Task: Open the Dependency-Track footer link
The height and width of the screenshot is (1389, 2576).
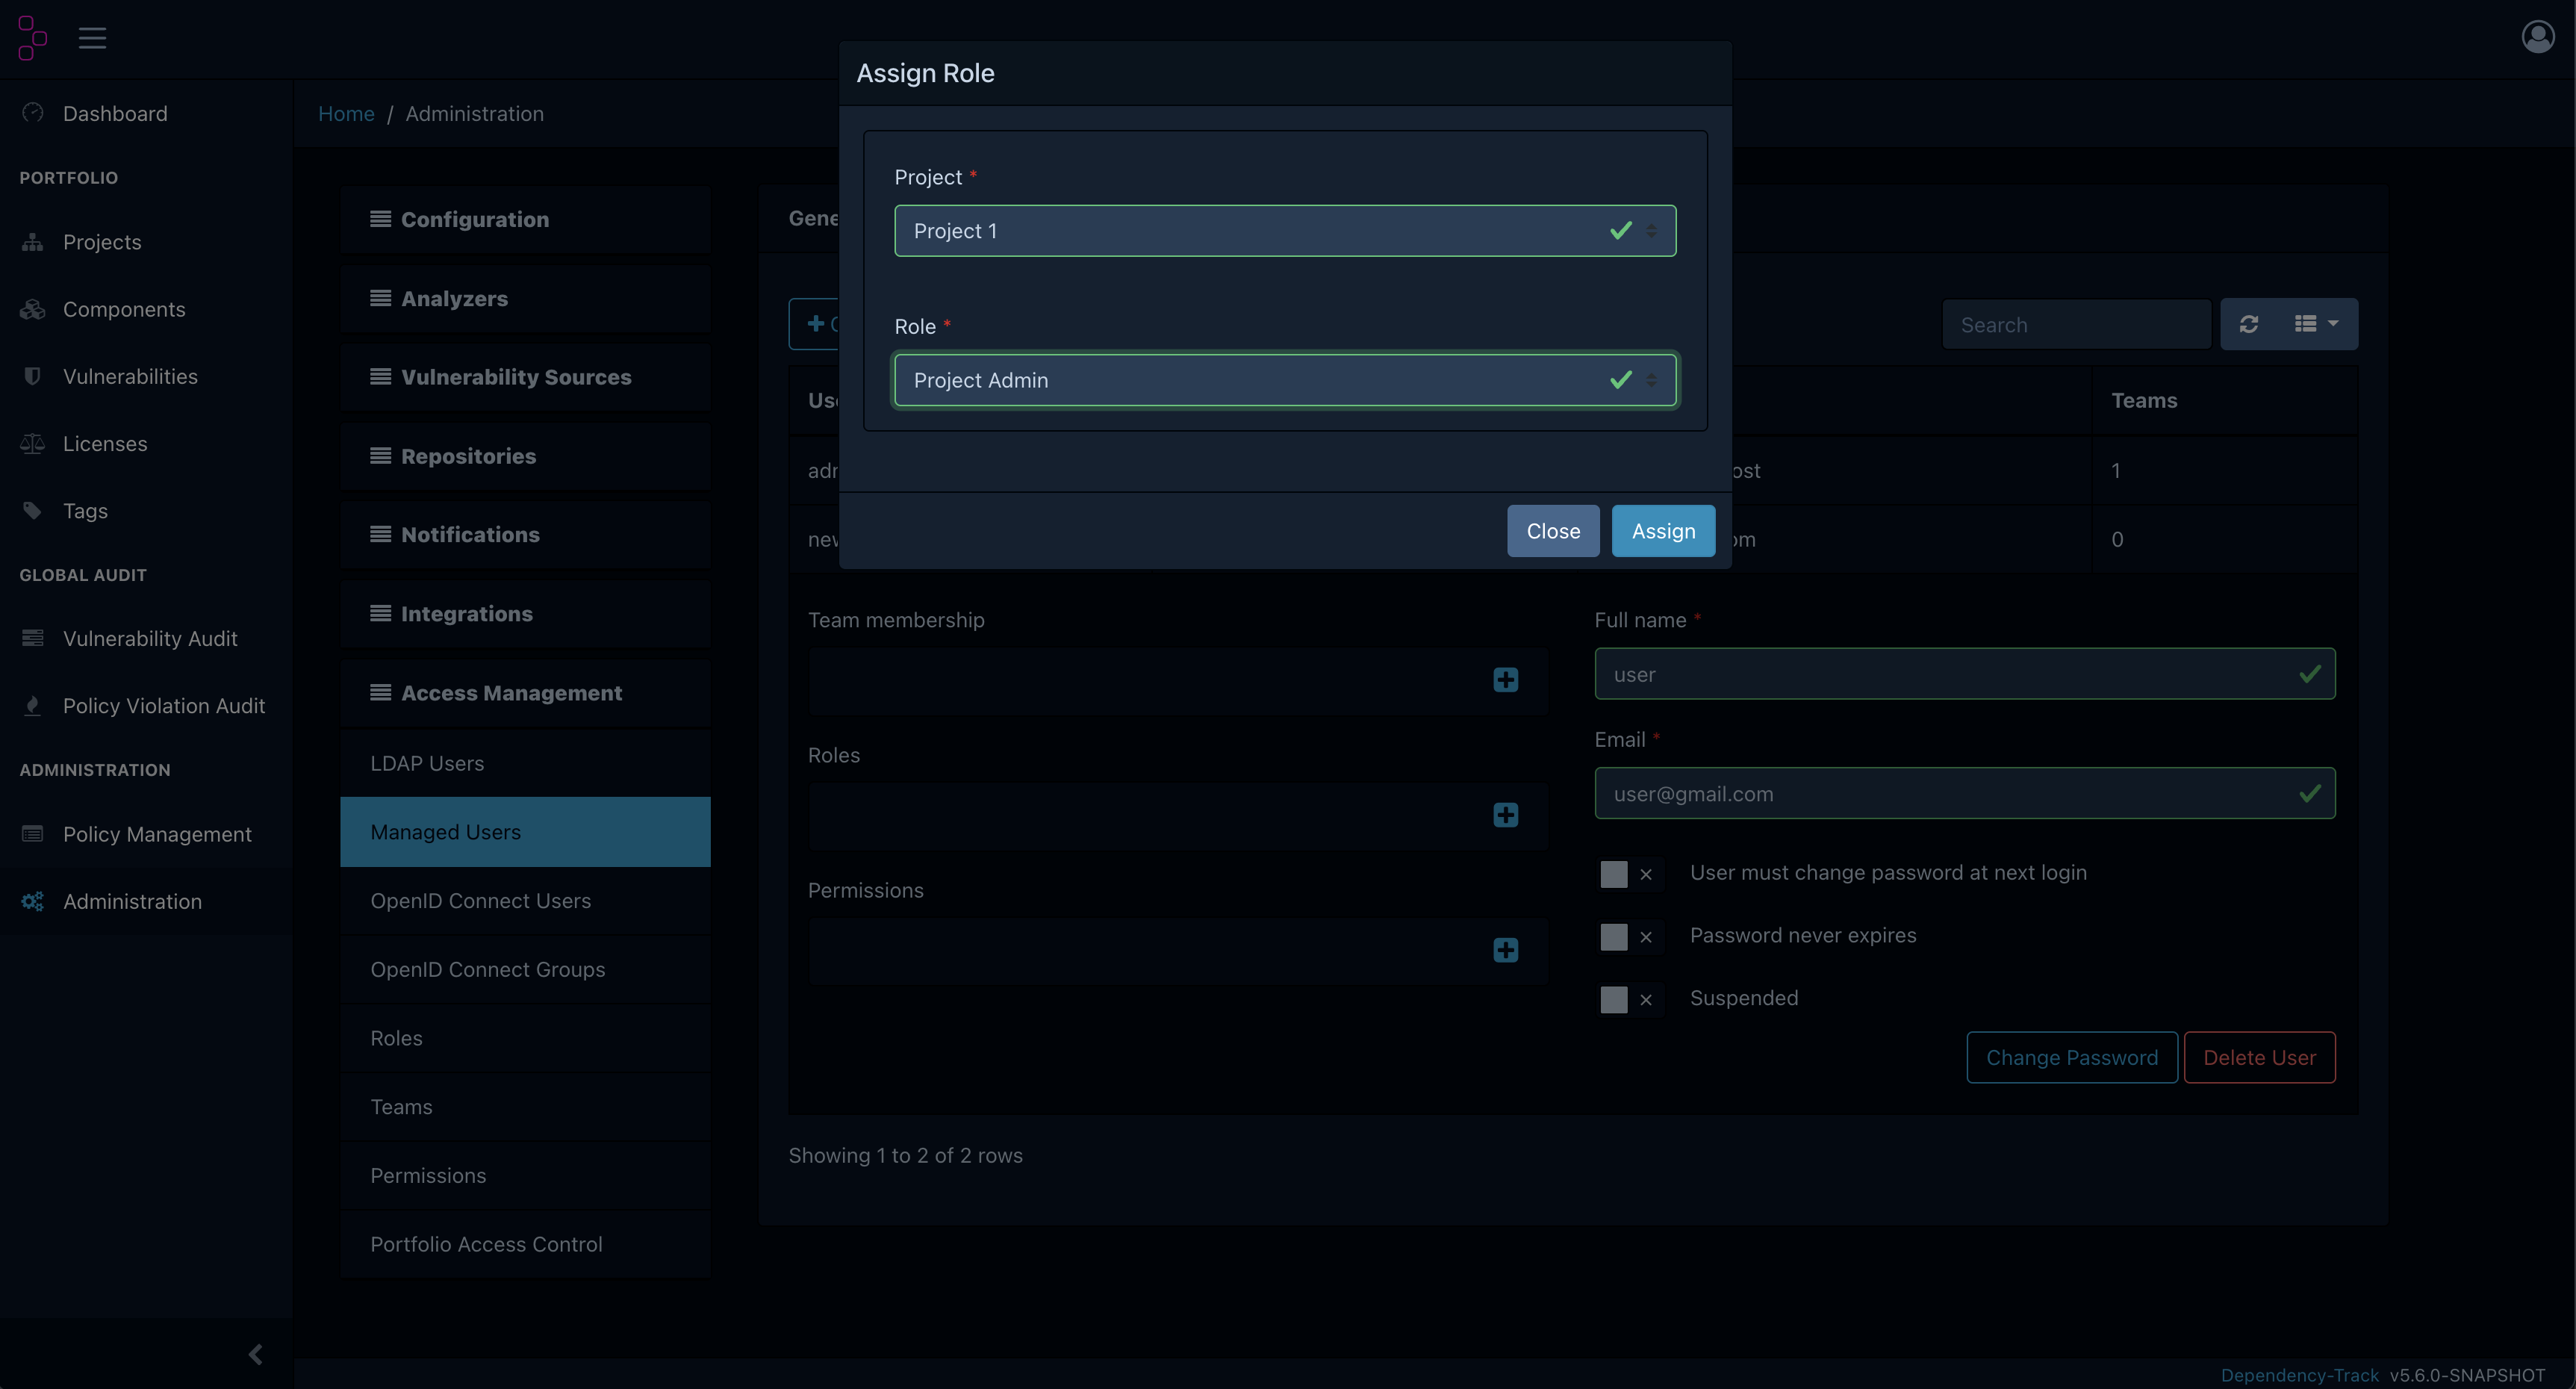Action: tap(2299, 1375)
